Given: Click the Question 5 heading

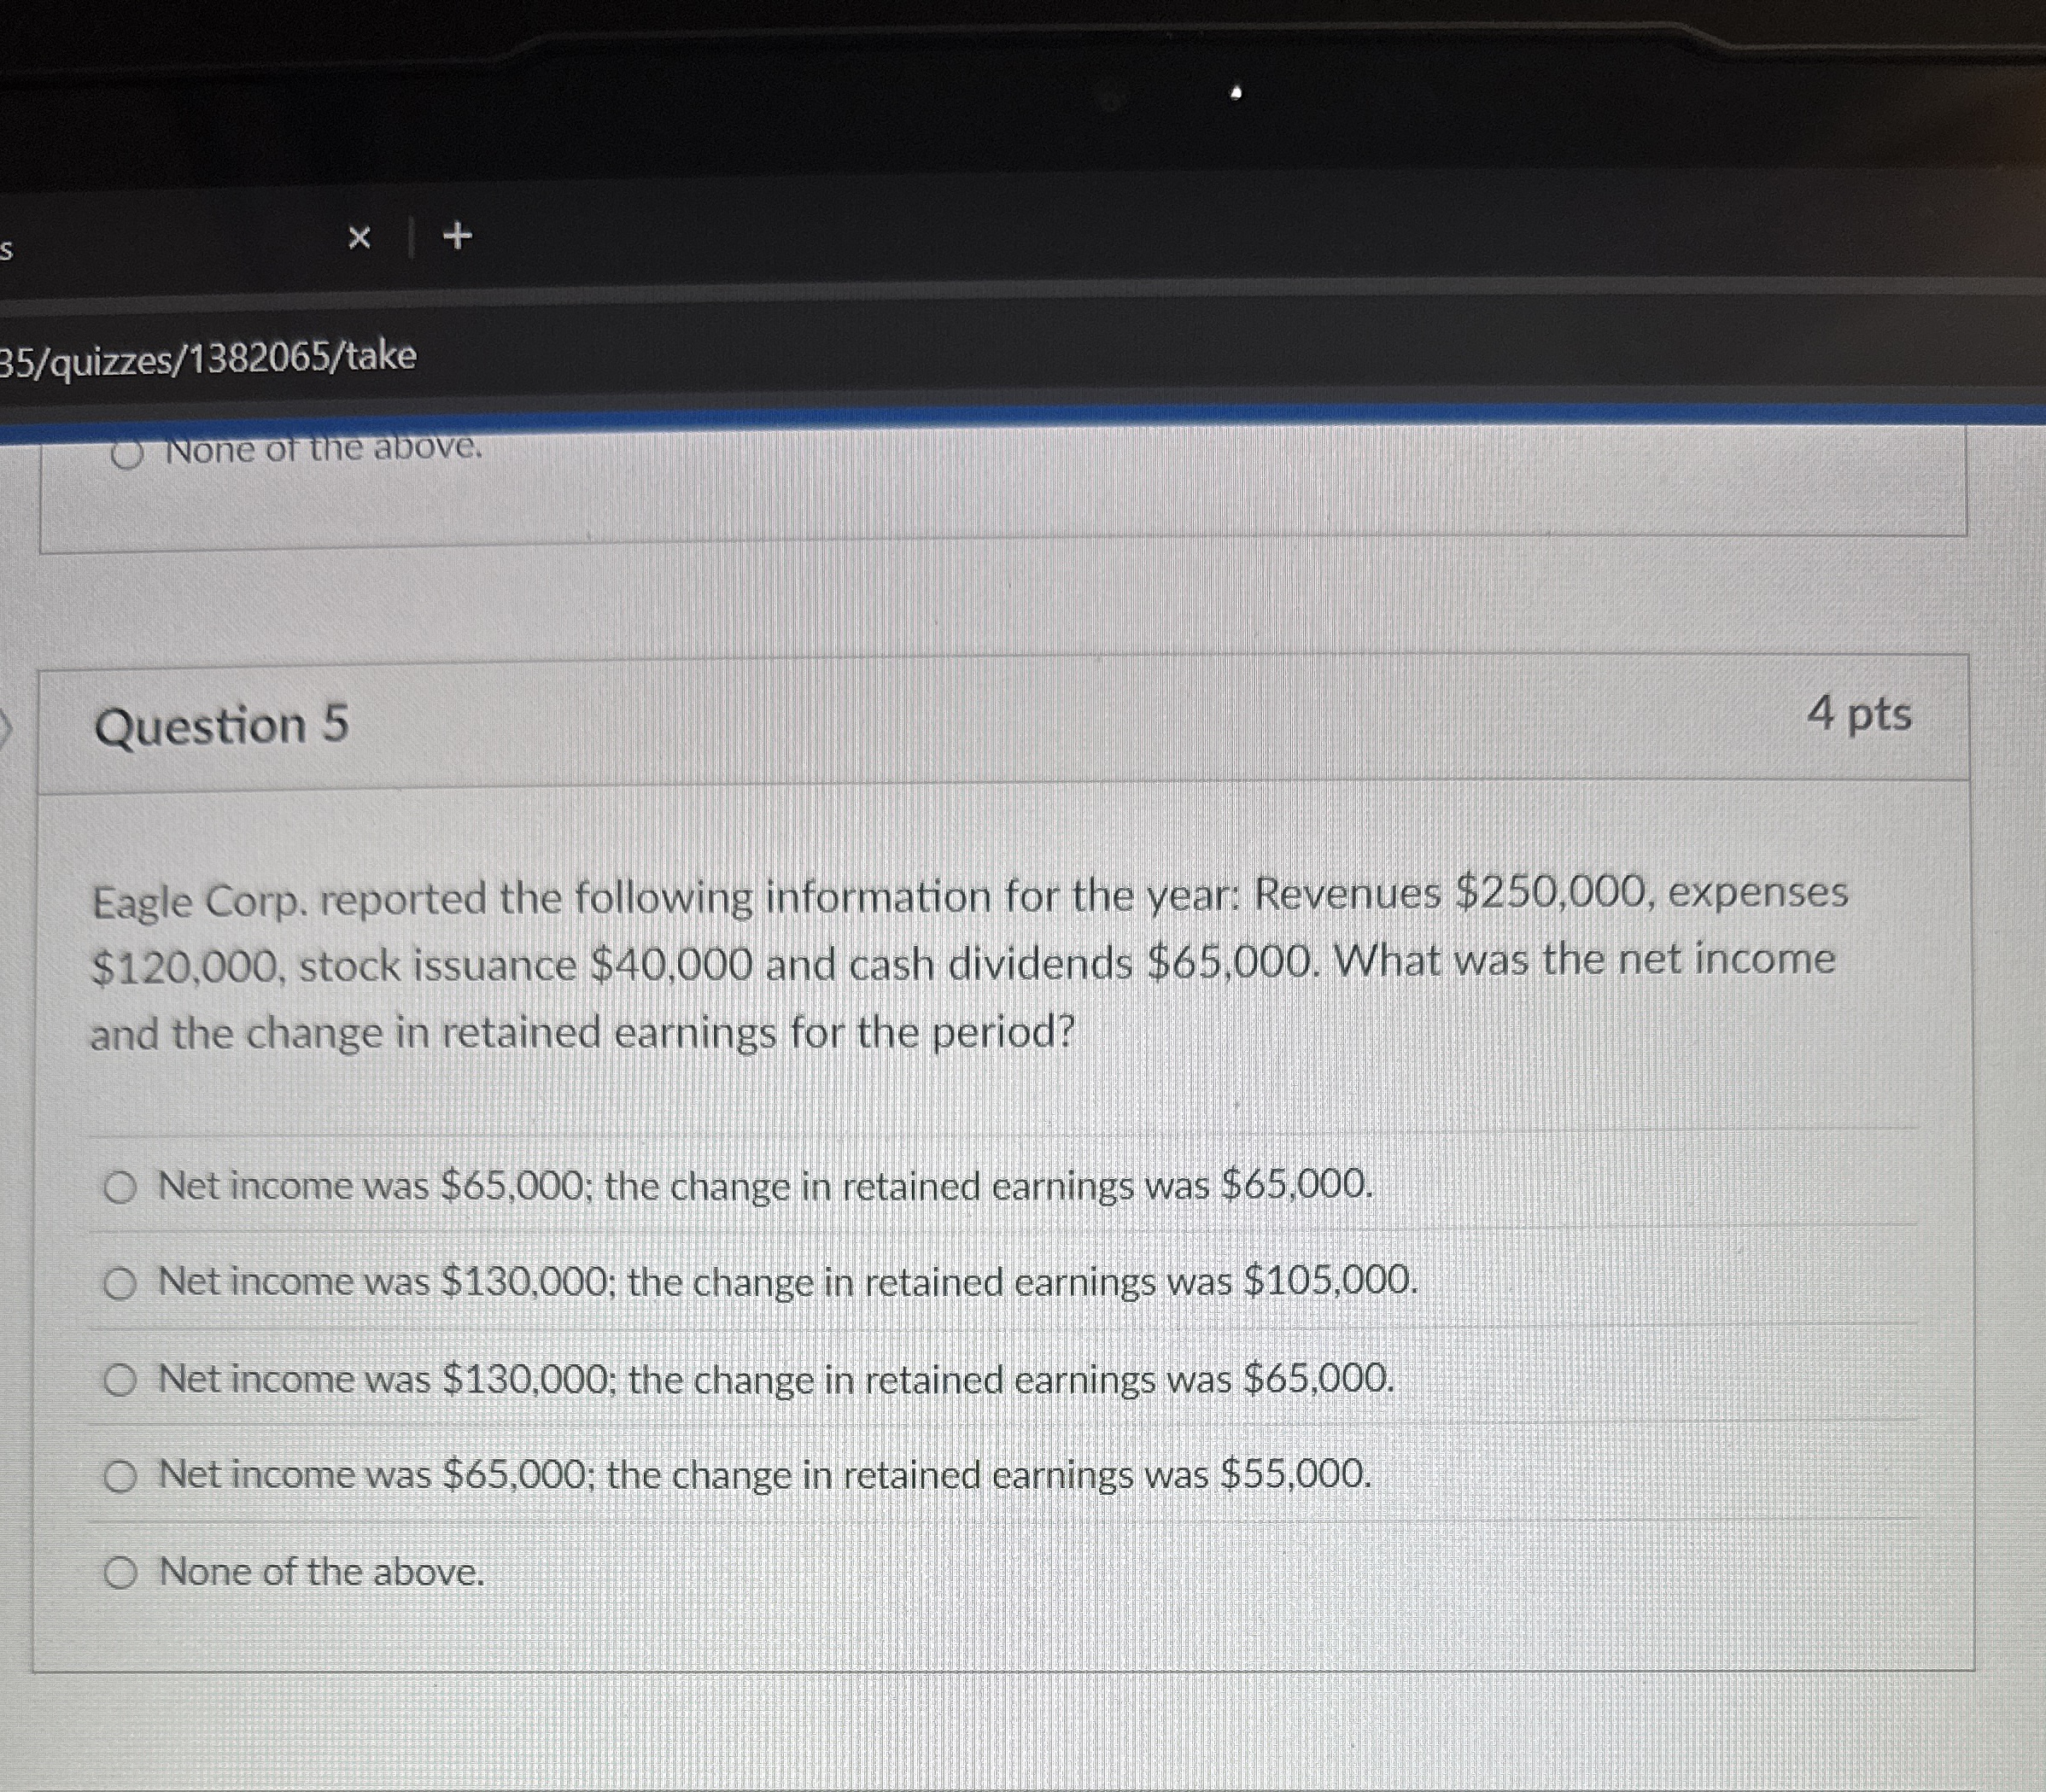Looking at the screenshot, I should pos(221,725).
